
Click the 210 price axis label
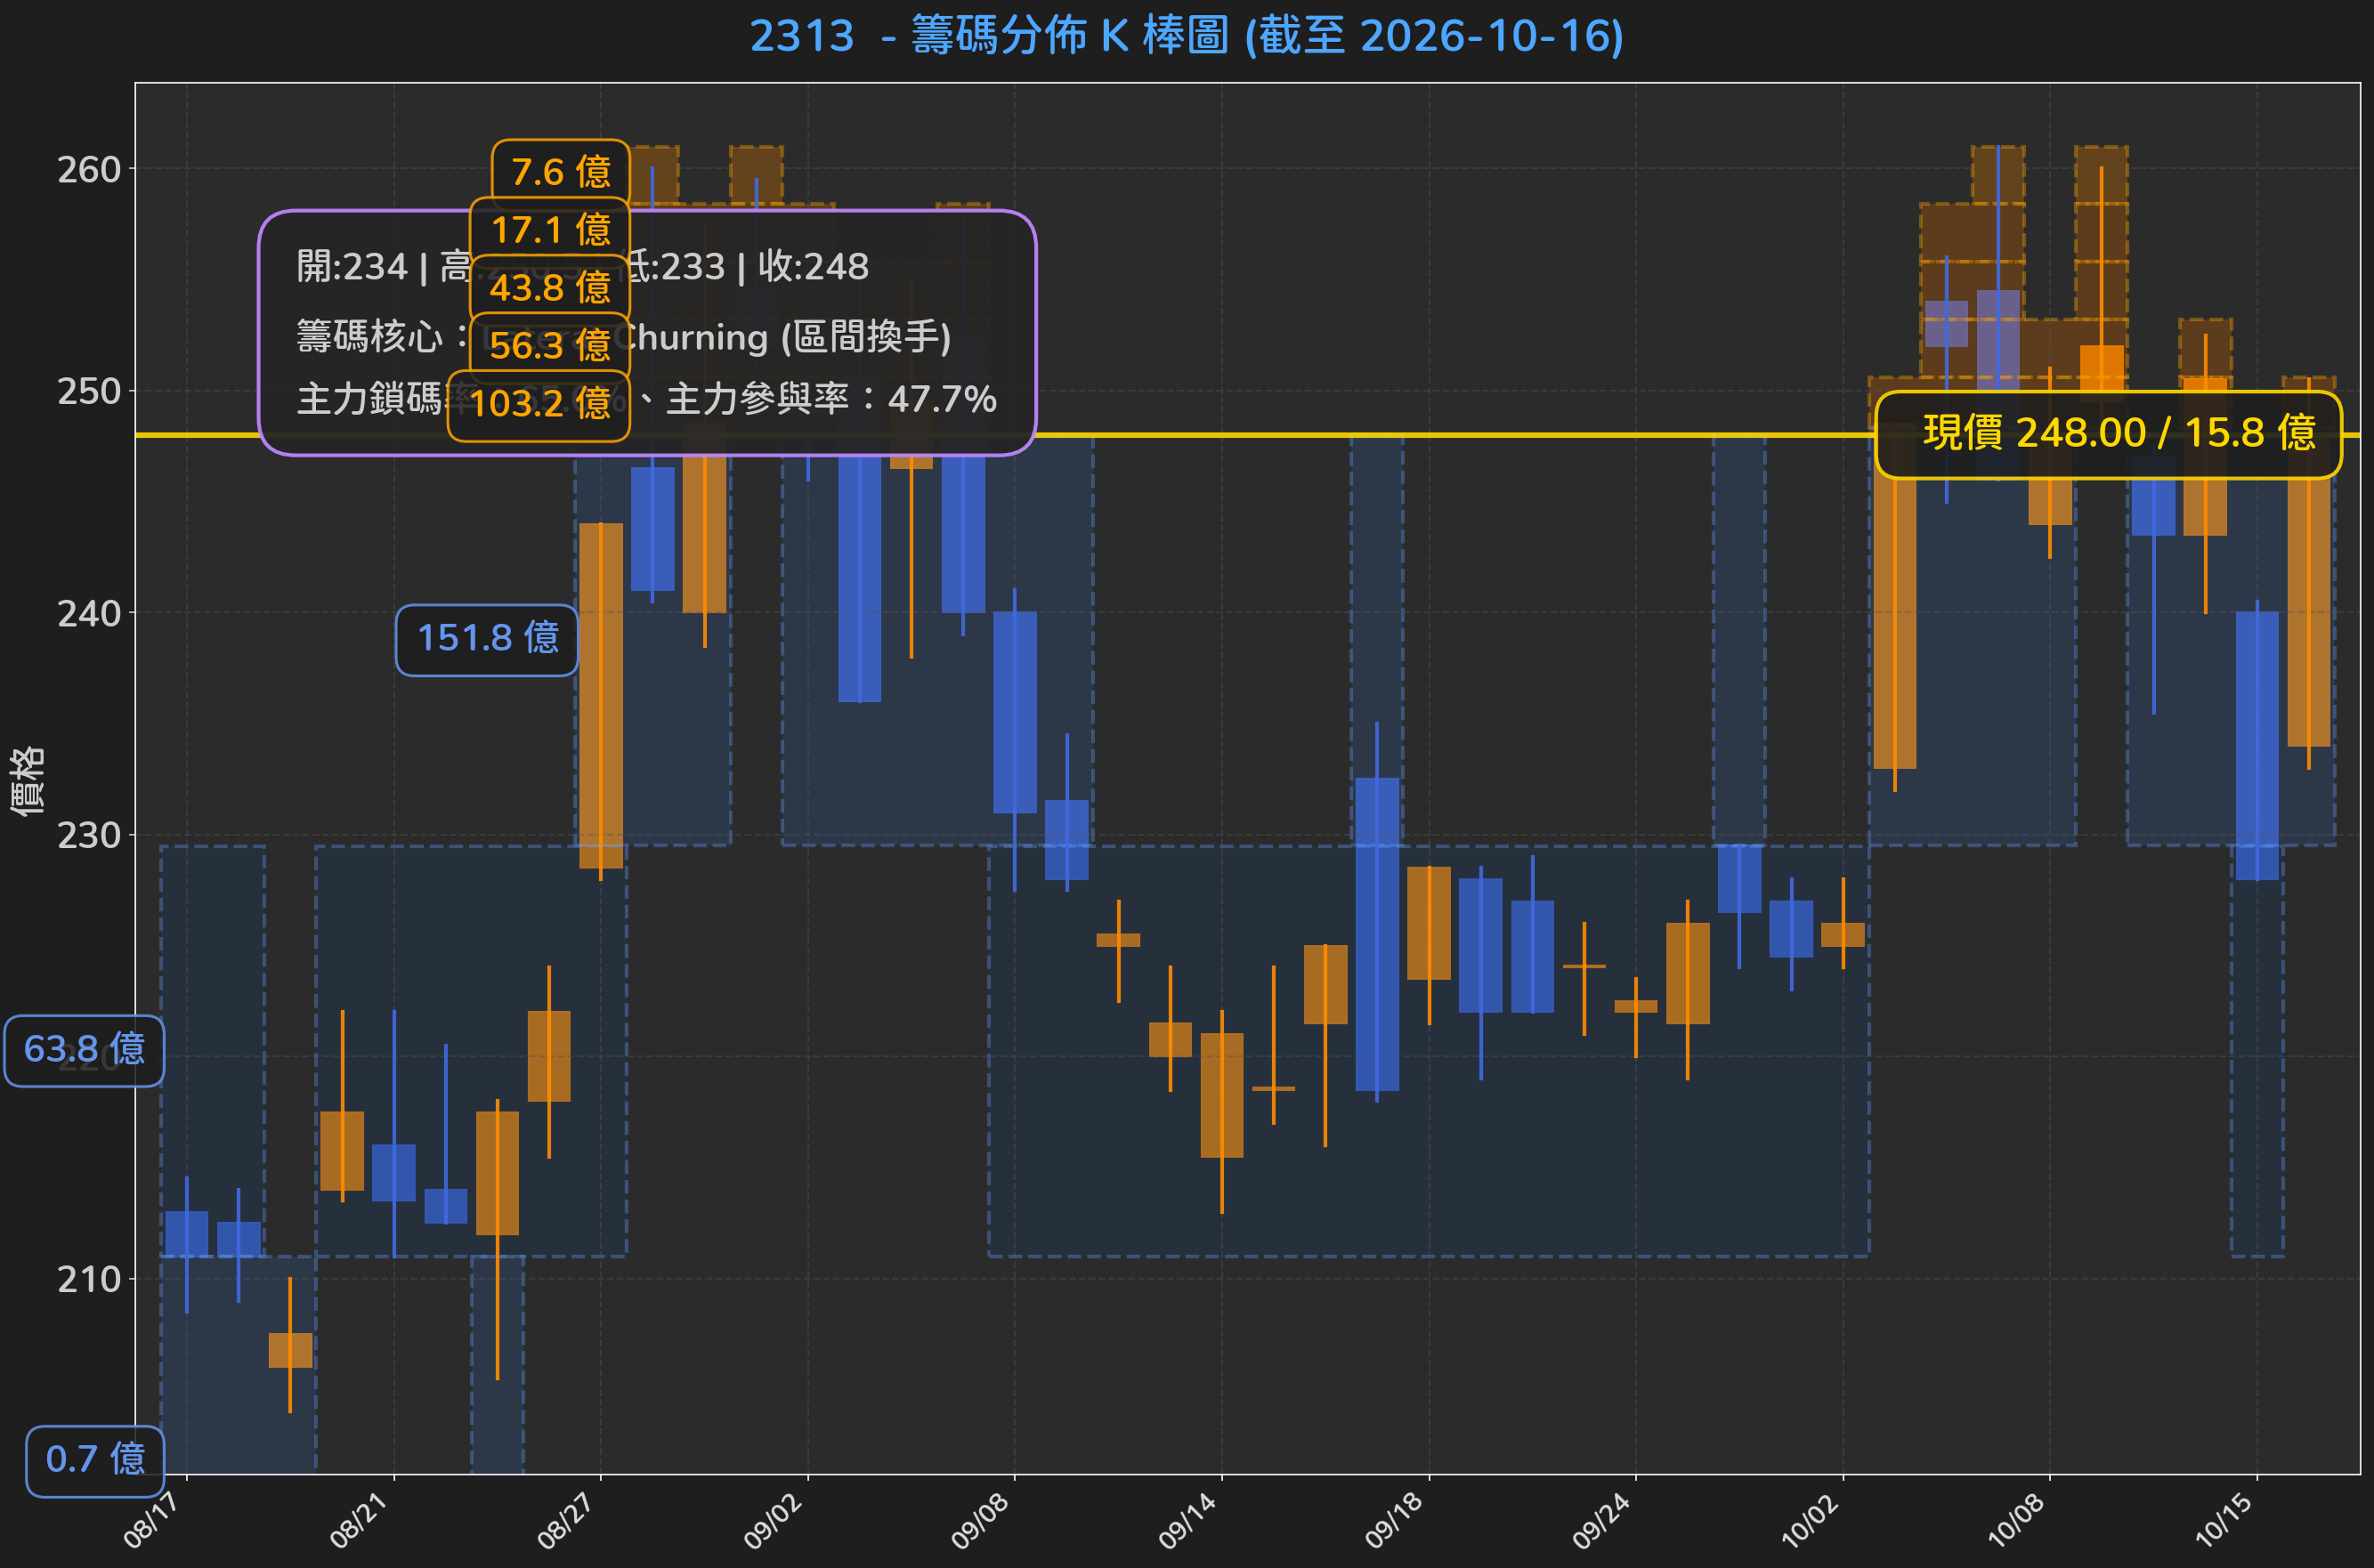pos(89,1279)
